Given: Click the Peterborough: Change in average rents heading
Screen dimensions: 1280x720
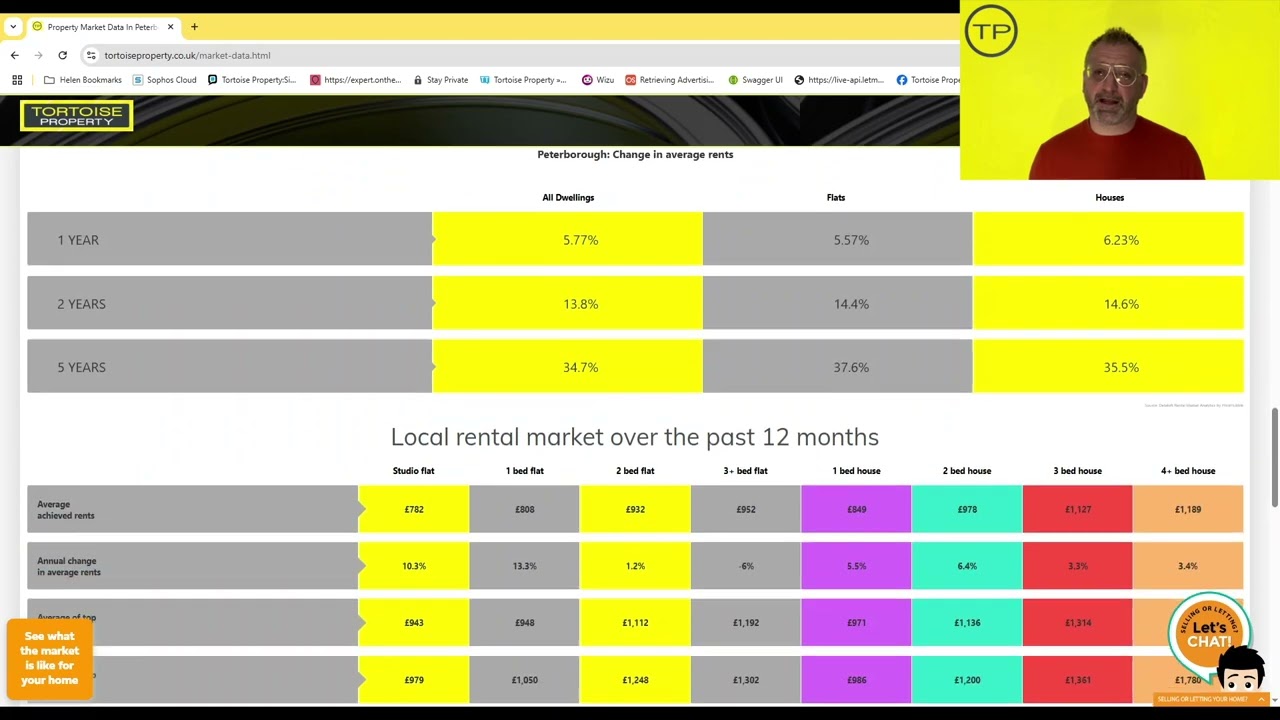Looking at the screenshot, I should coord(635,154).
